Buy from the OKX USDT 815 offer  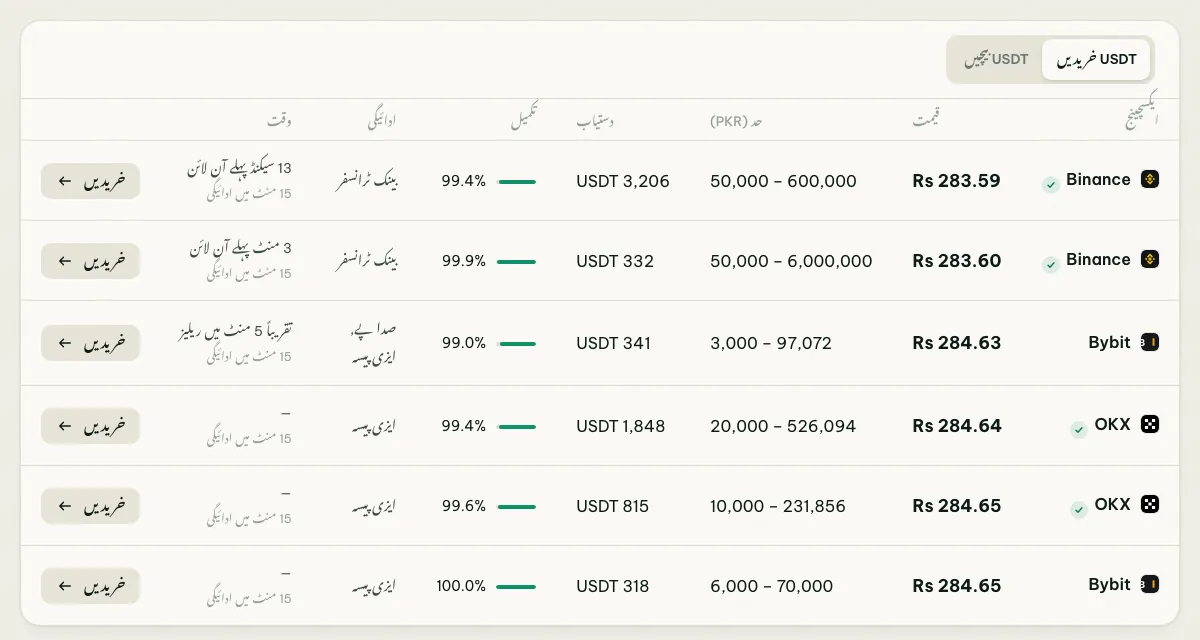click(x=90, y=506)
